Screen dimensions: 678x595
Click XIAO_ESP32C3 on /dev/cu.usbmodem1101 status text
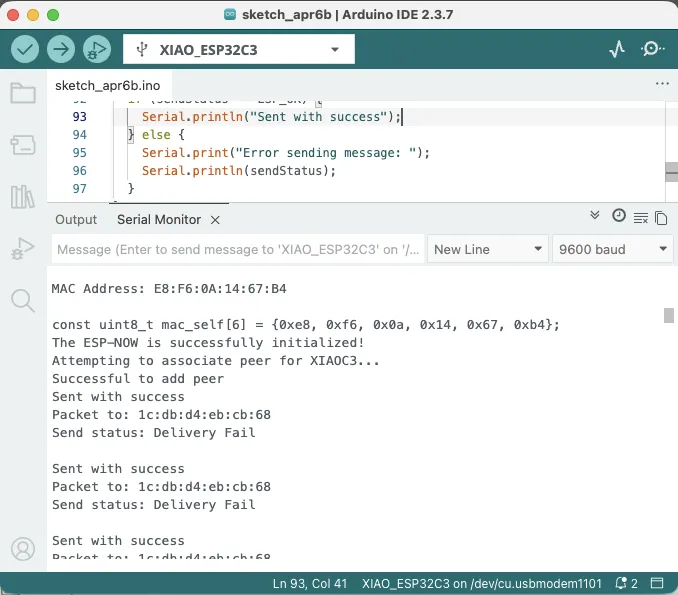coord(482,584)
